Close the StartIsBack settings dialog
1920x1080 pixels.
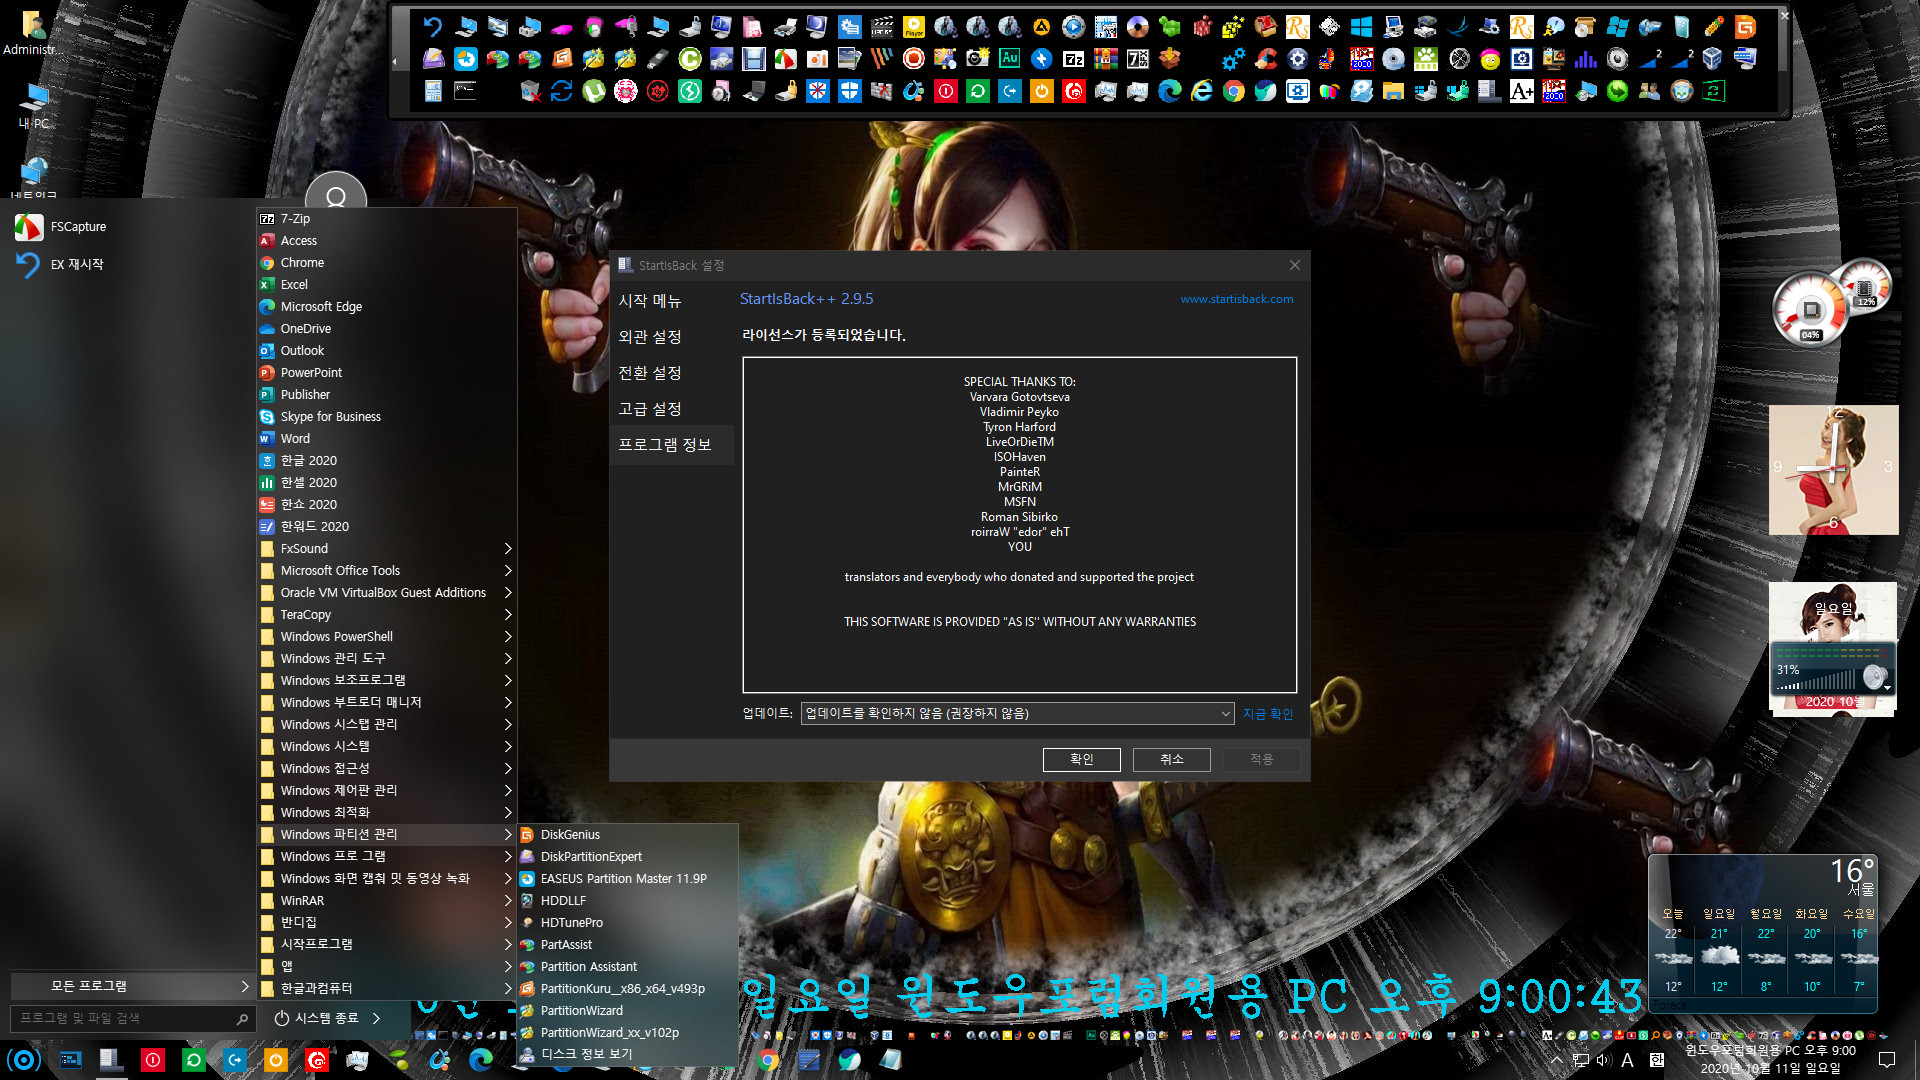click(1294, 265)
